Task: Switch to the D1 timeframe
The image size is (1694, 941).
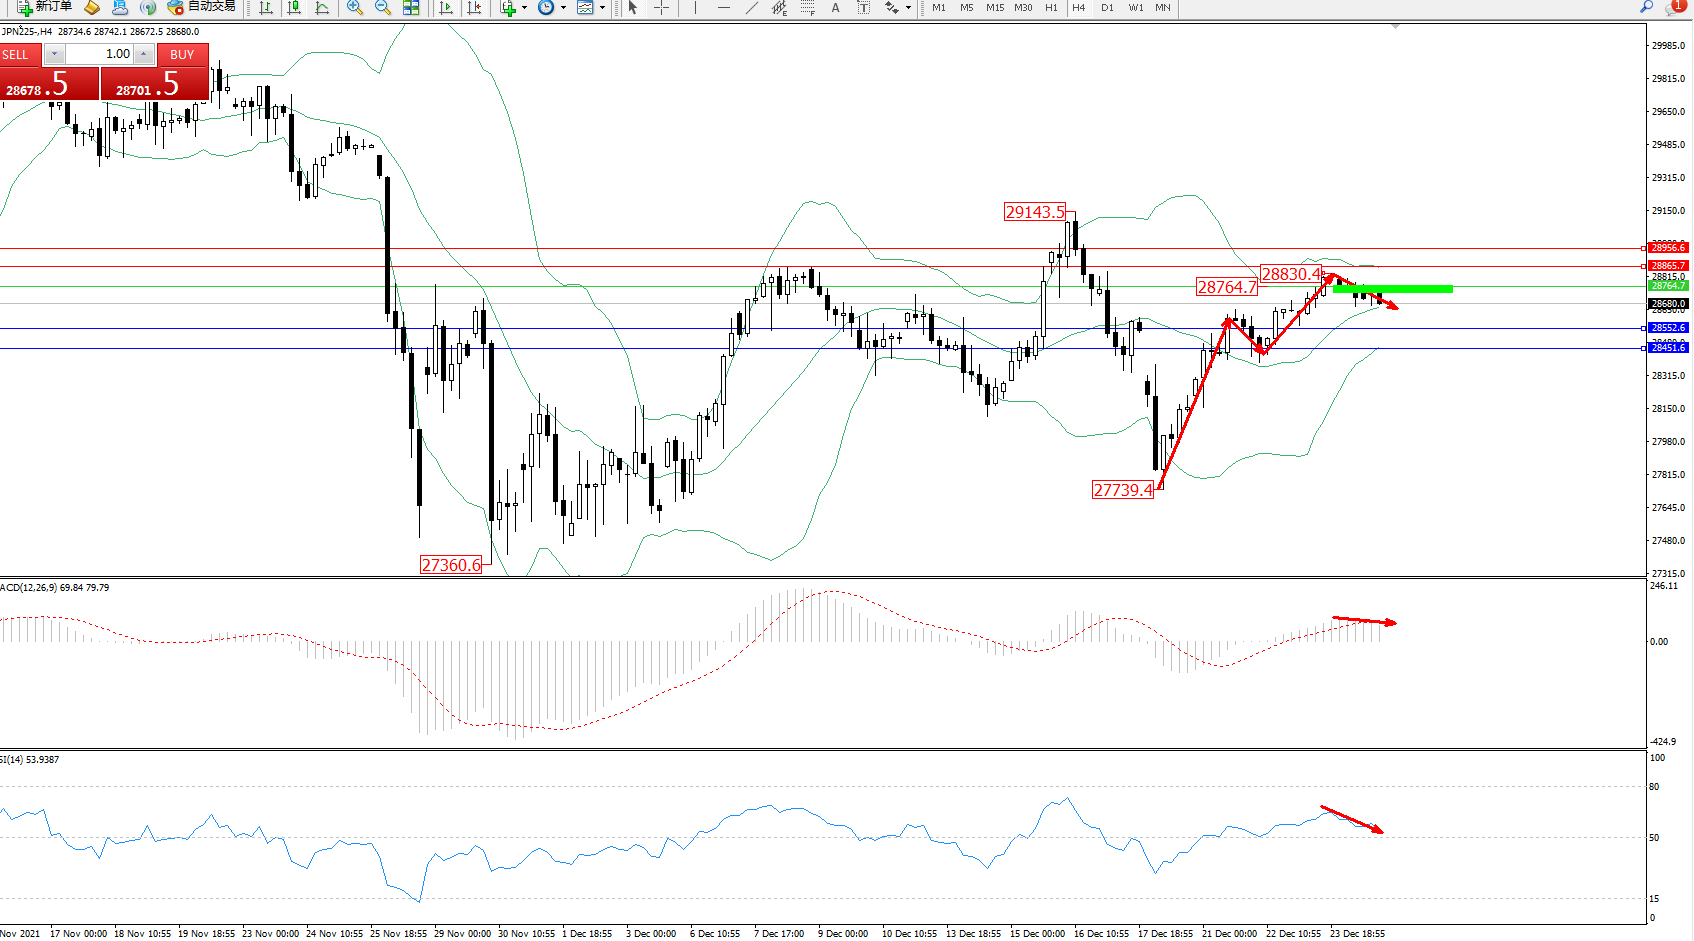Action: click(x=1107, y=8)
